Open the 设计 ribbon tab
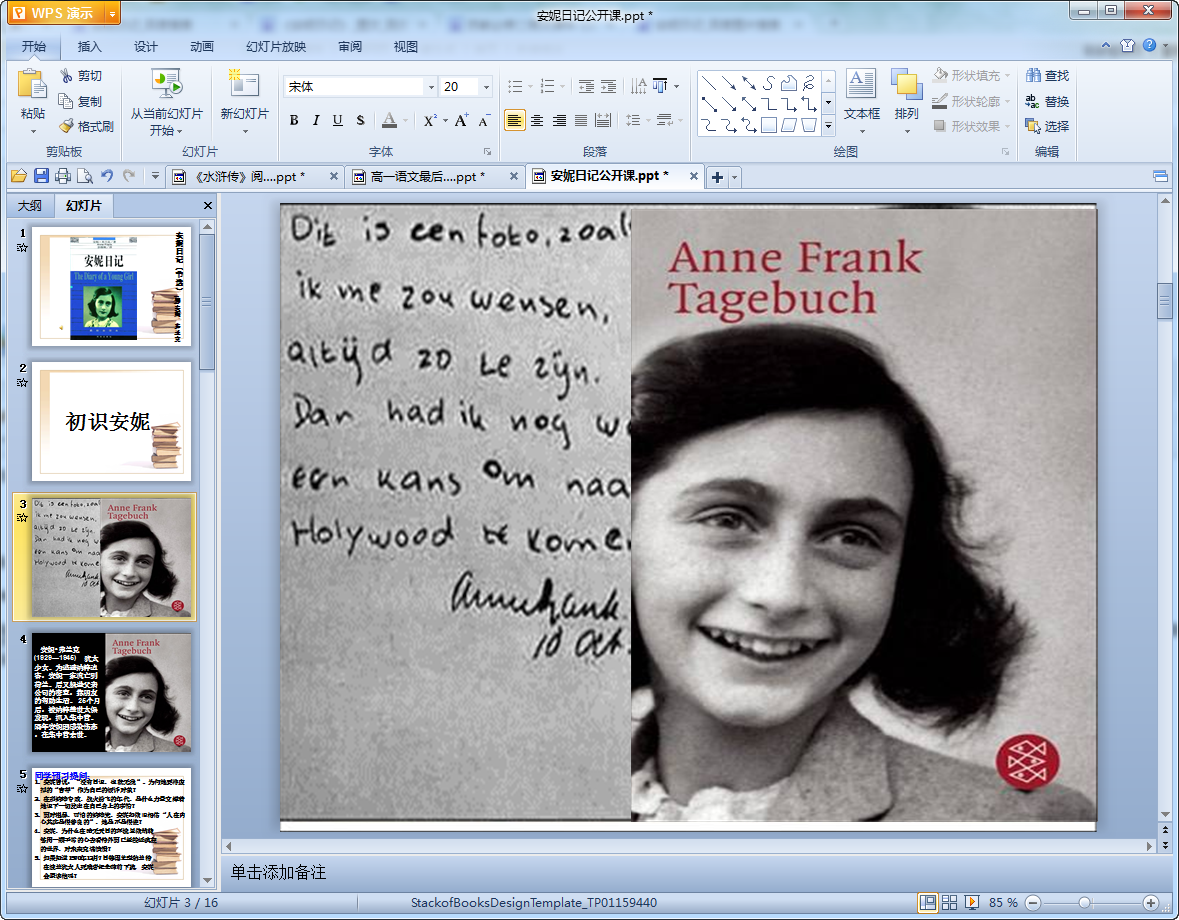The height and width of the screenshot is (920, 1179). point(146,47)
